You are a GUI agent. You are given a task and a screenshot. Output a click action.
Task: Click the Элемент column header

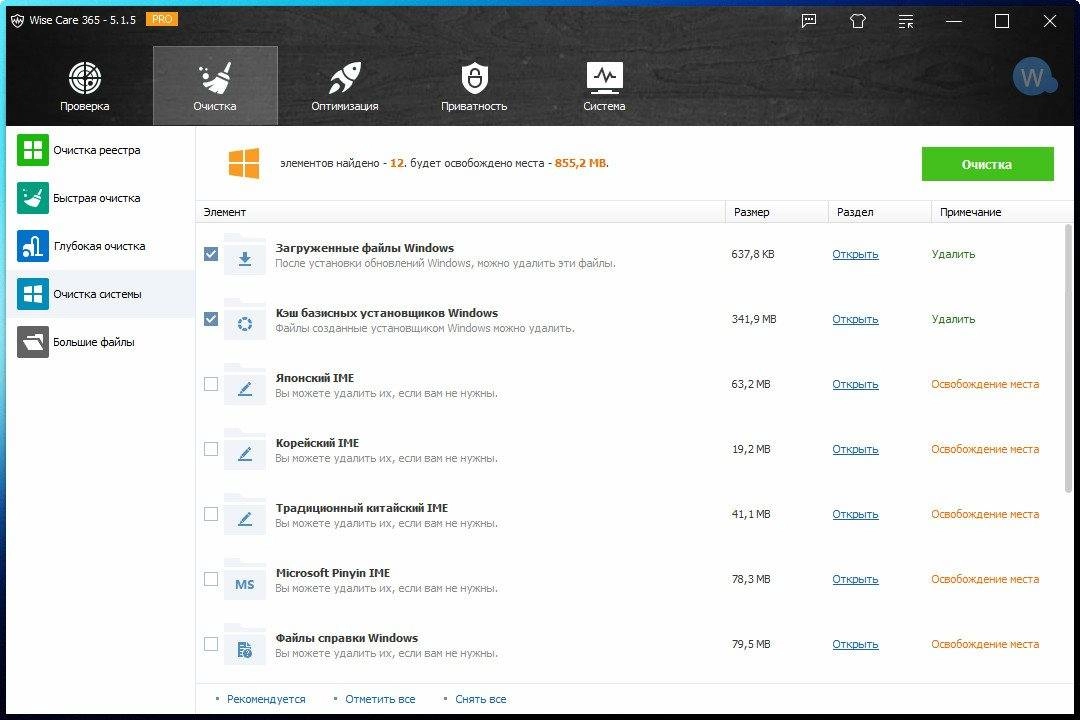click(x=461, y=212)
